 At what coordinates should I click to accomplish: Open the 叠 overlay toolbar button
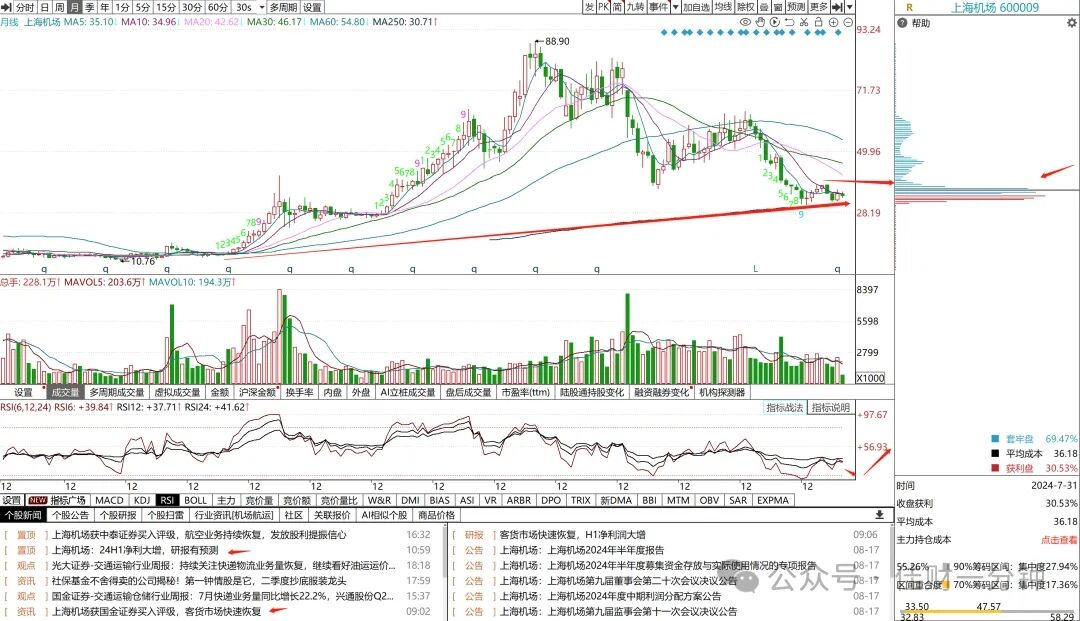pyautogui.click(x=764, y=7)
